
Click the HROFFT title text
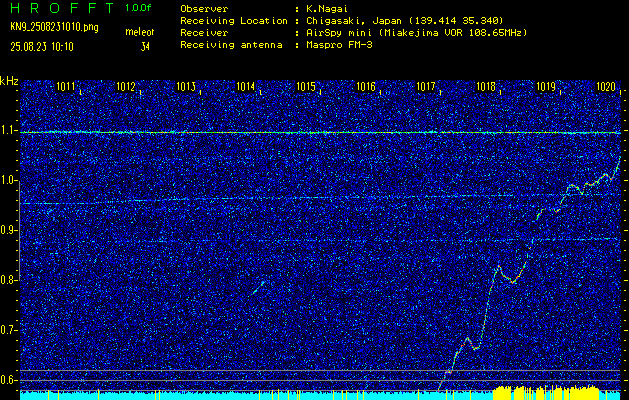(62, 8)
